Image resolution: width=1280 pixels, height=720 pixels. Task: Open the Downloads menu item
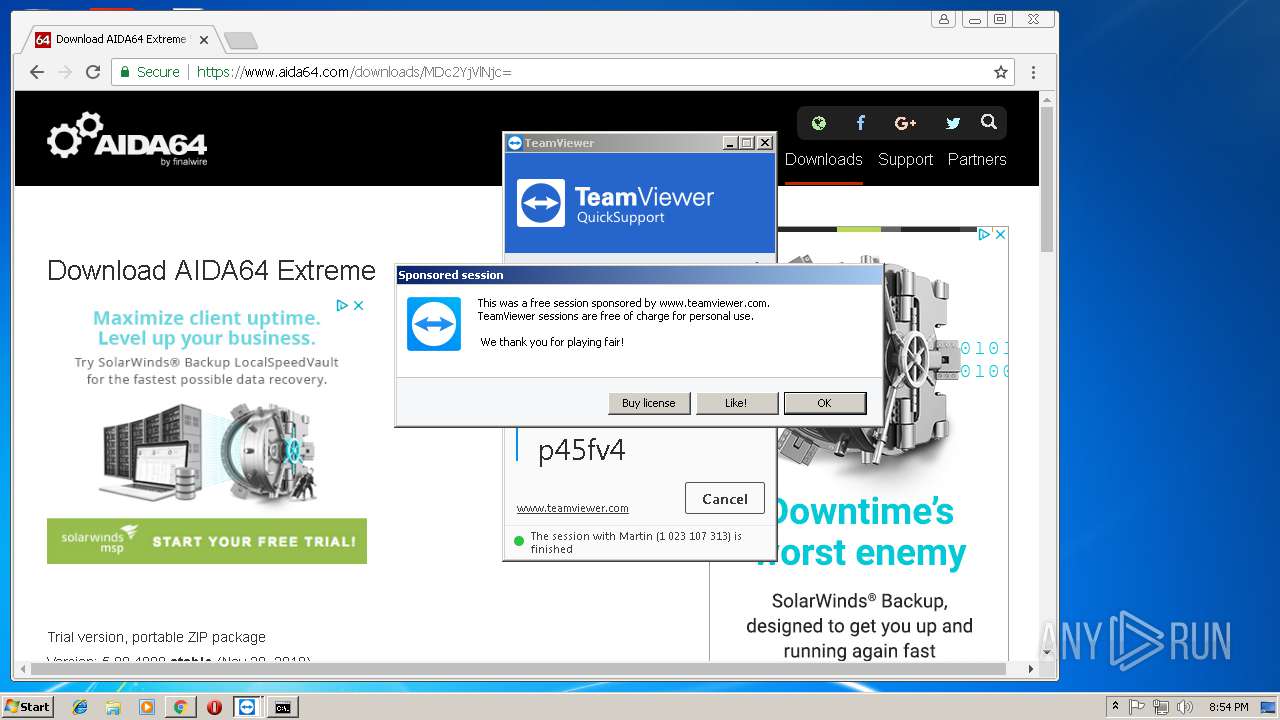(x=823, y=159)
